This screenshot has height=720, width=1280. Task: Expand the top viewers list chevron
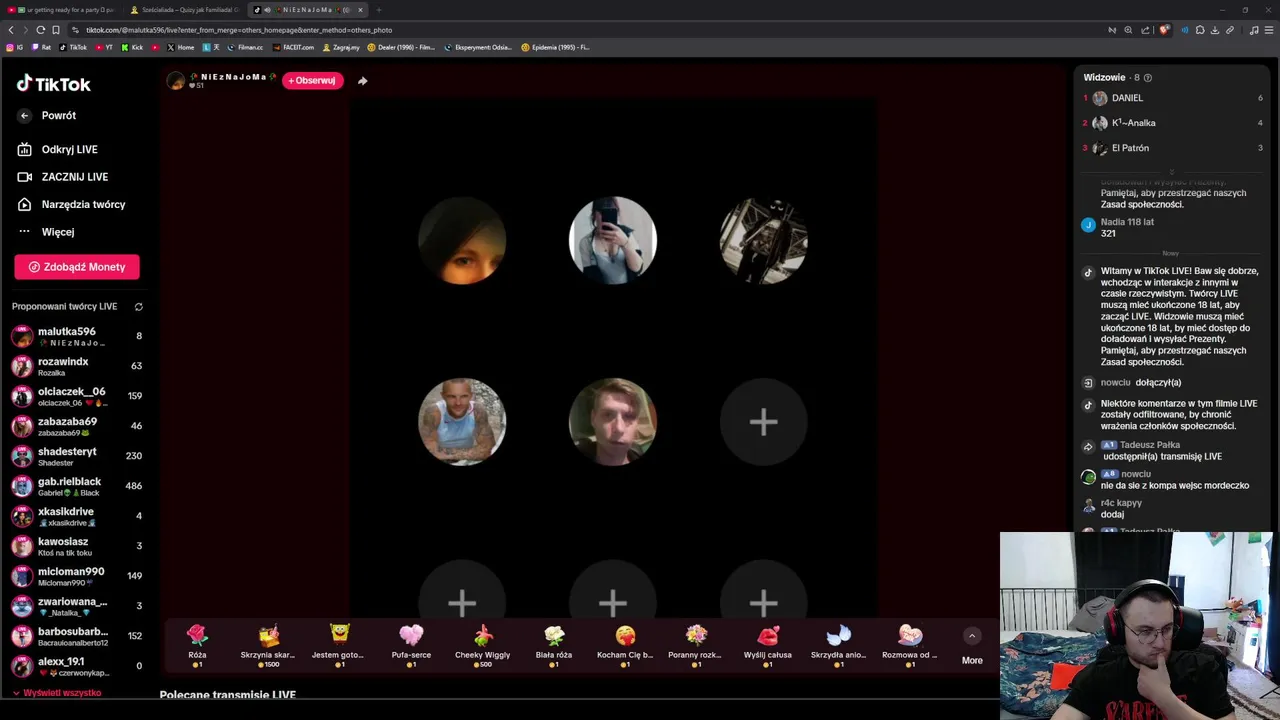(x=1172, y=171)
